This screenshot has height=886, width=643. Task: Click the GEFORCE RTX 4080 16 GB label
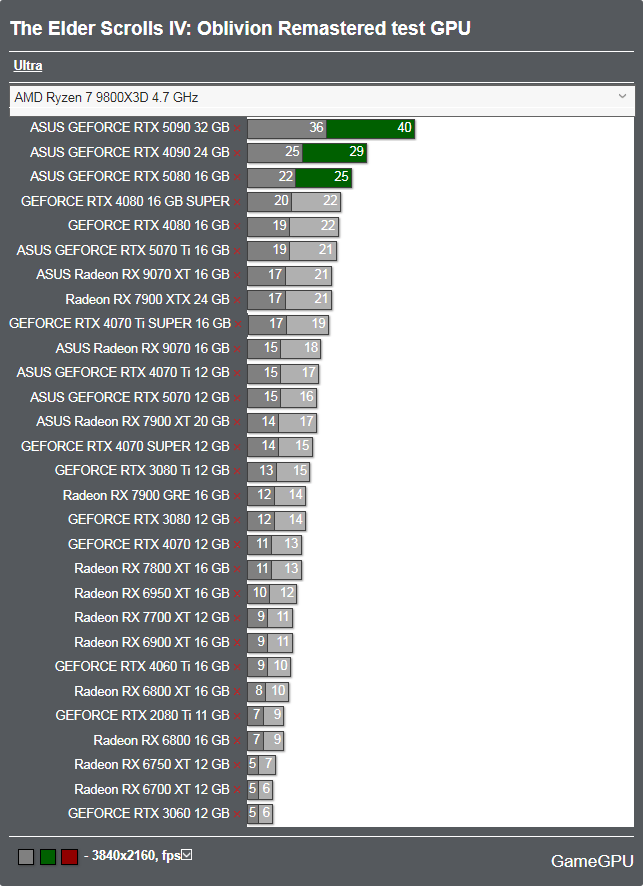coord(149,225)
